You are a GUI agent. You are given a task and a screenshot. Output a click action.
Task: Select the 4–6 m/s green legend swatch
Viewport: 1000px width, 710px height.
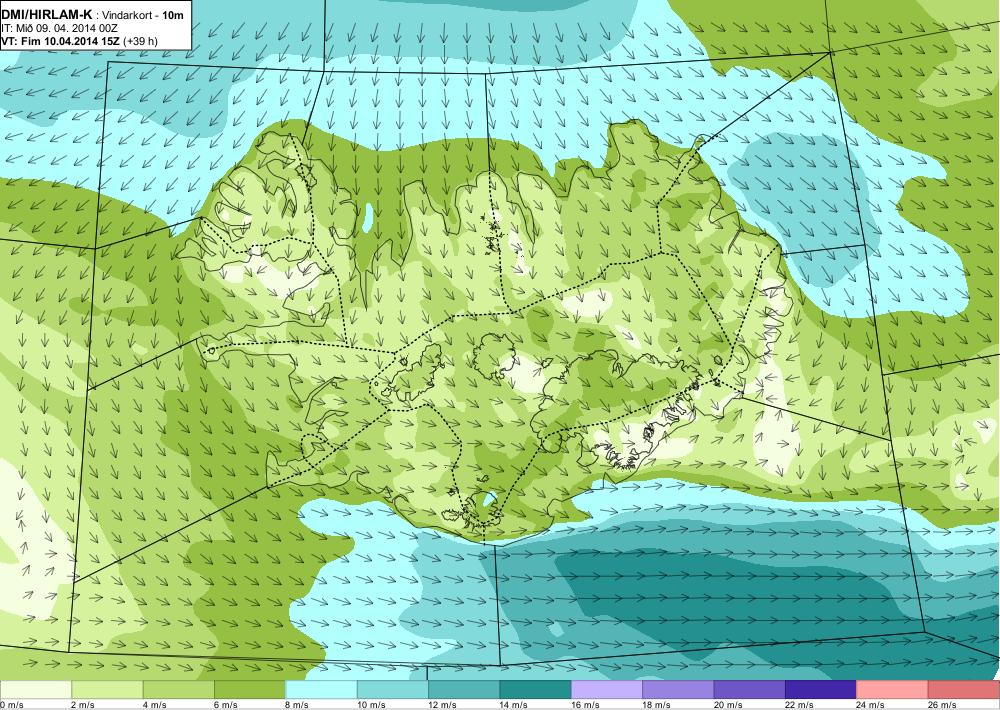pyautogui.click(x=179, y=689)
